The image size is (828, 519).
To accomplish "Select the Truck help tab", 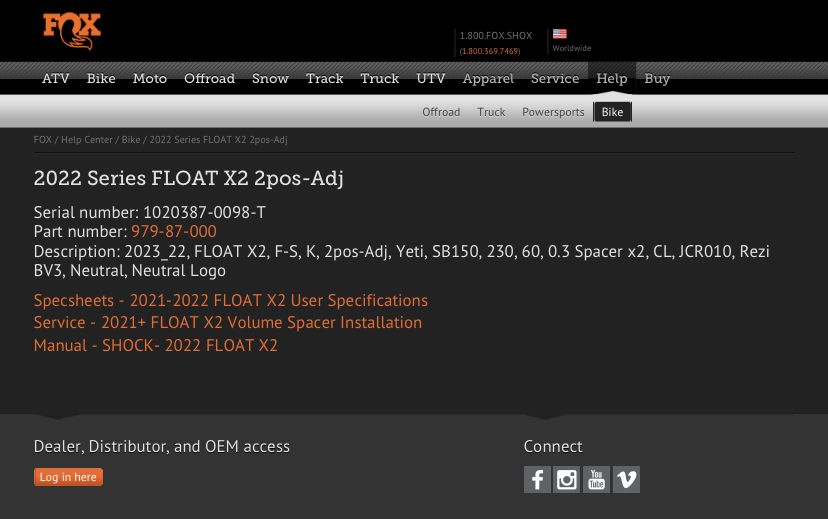I will tap(491, 112).
